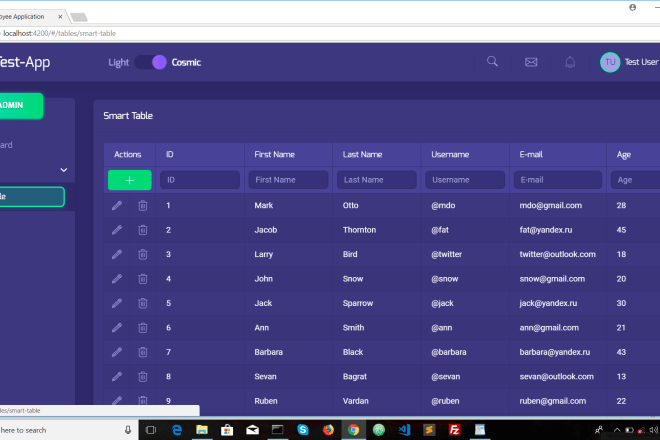Screen dimensions: 660x440
Task: Focus the E-mail filter field
Action: (558, 180)
